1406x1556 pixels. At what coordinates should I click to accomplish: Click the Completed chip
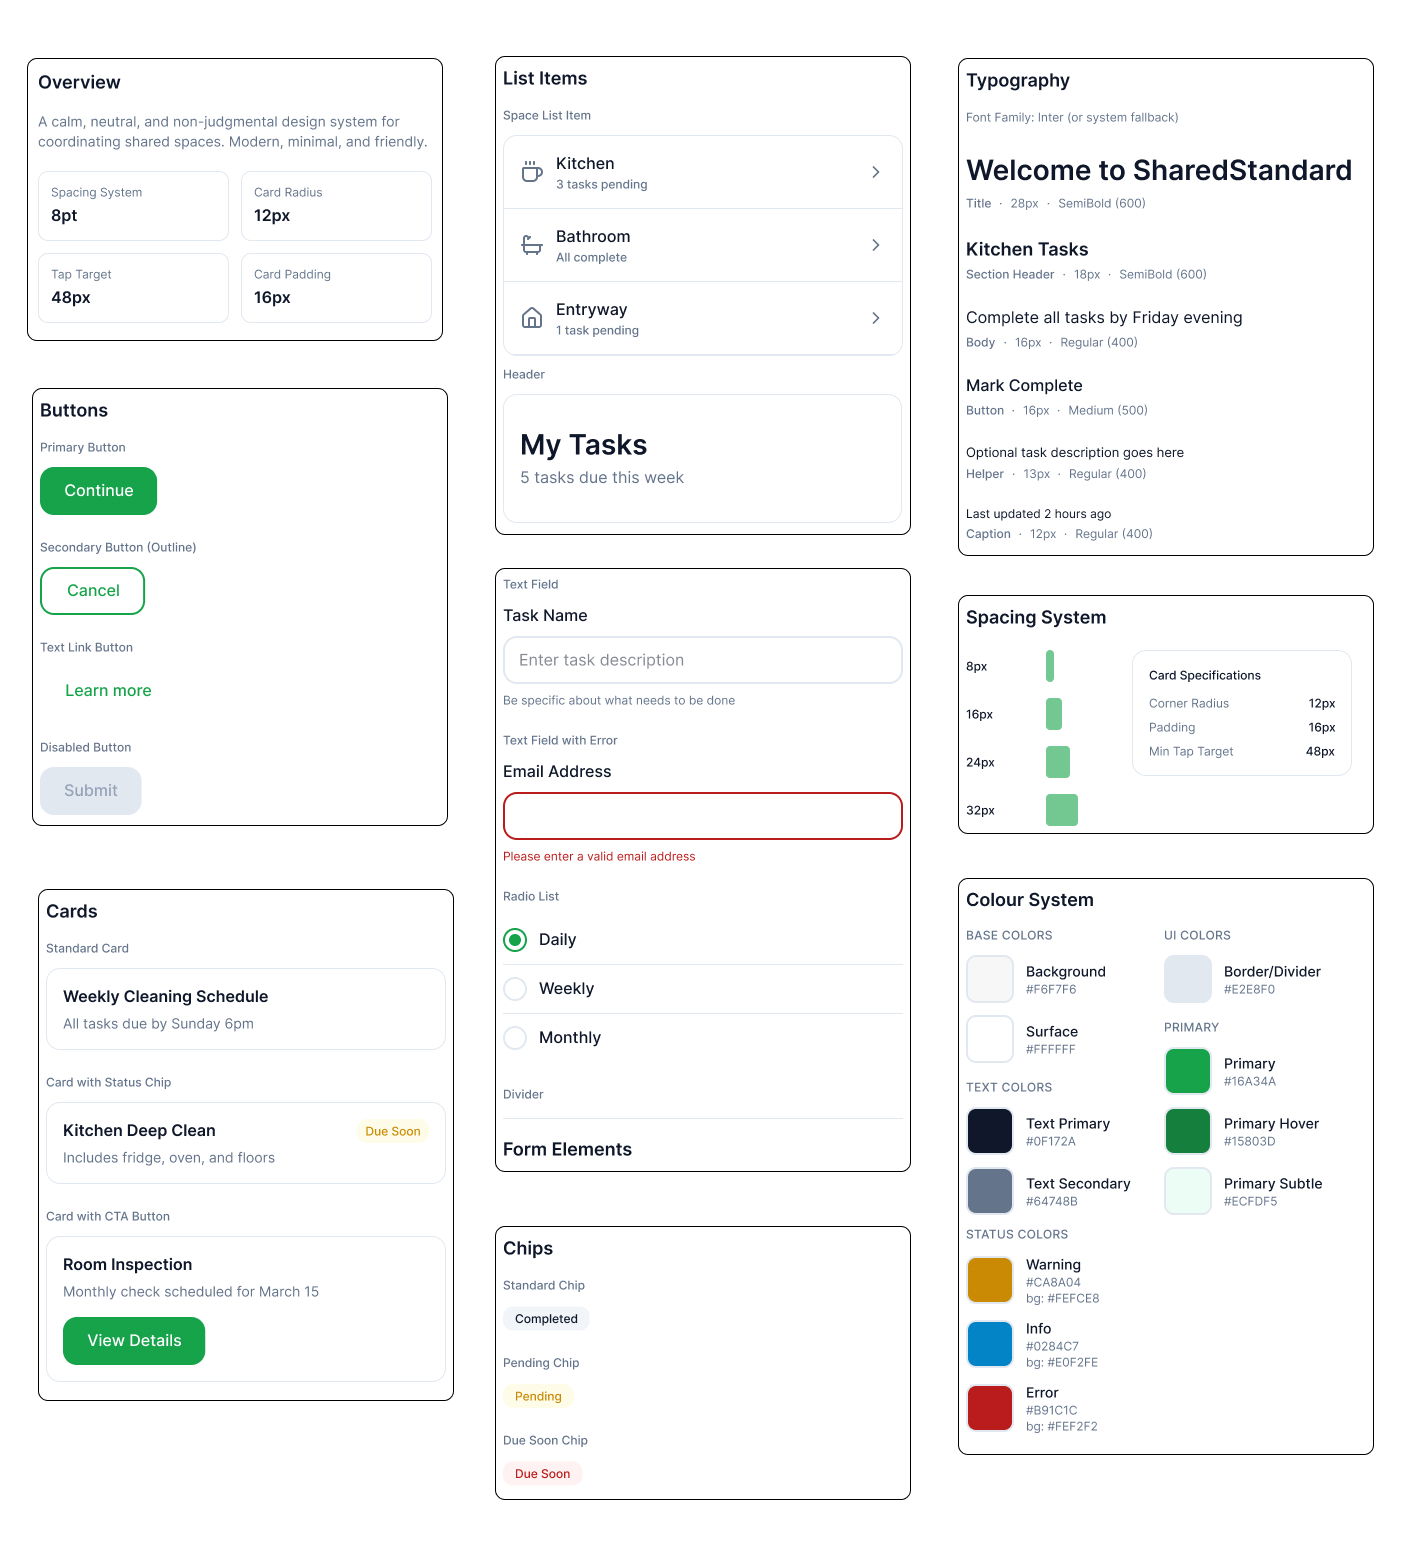point(546,1319)
